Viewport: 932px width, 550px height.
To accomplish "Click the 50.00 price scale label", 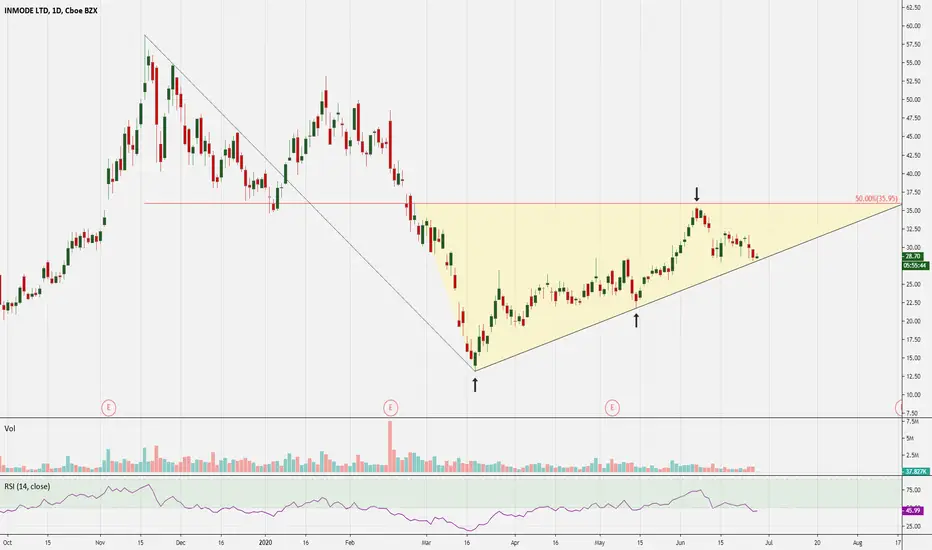I will coord(913,100).
